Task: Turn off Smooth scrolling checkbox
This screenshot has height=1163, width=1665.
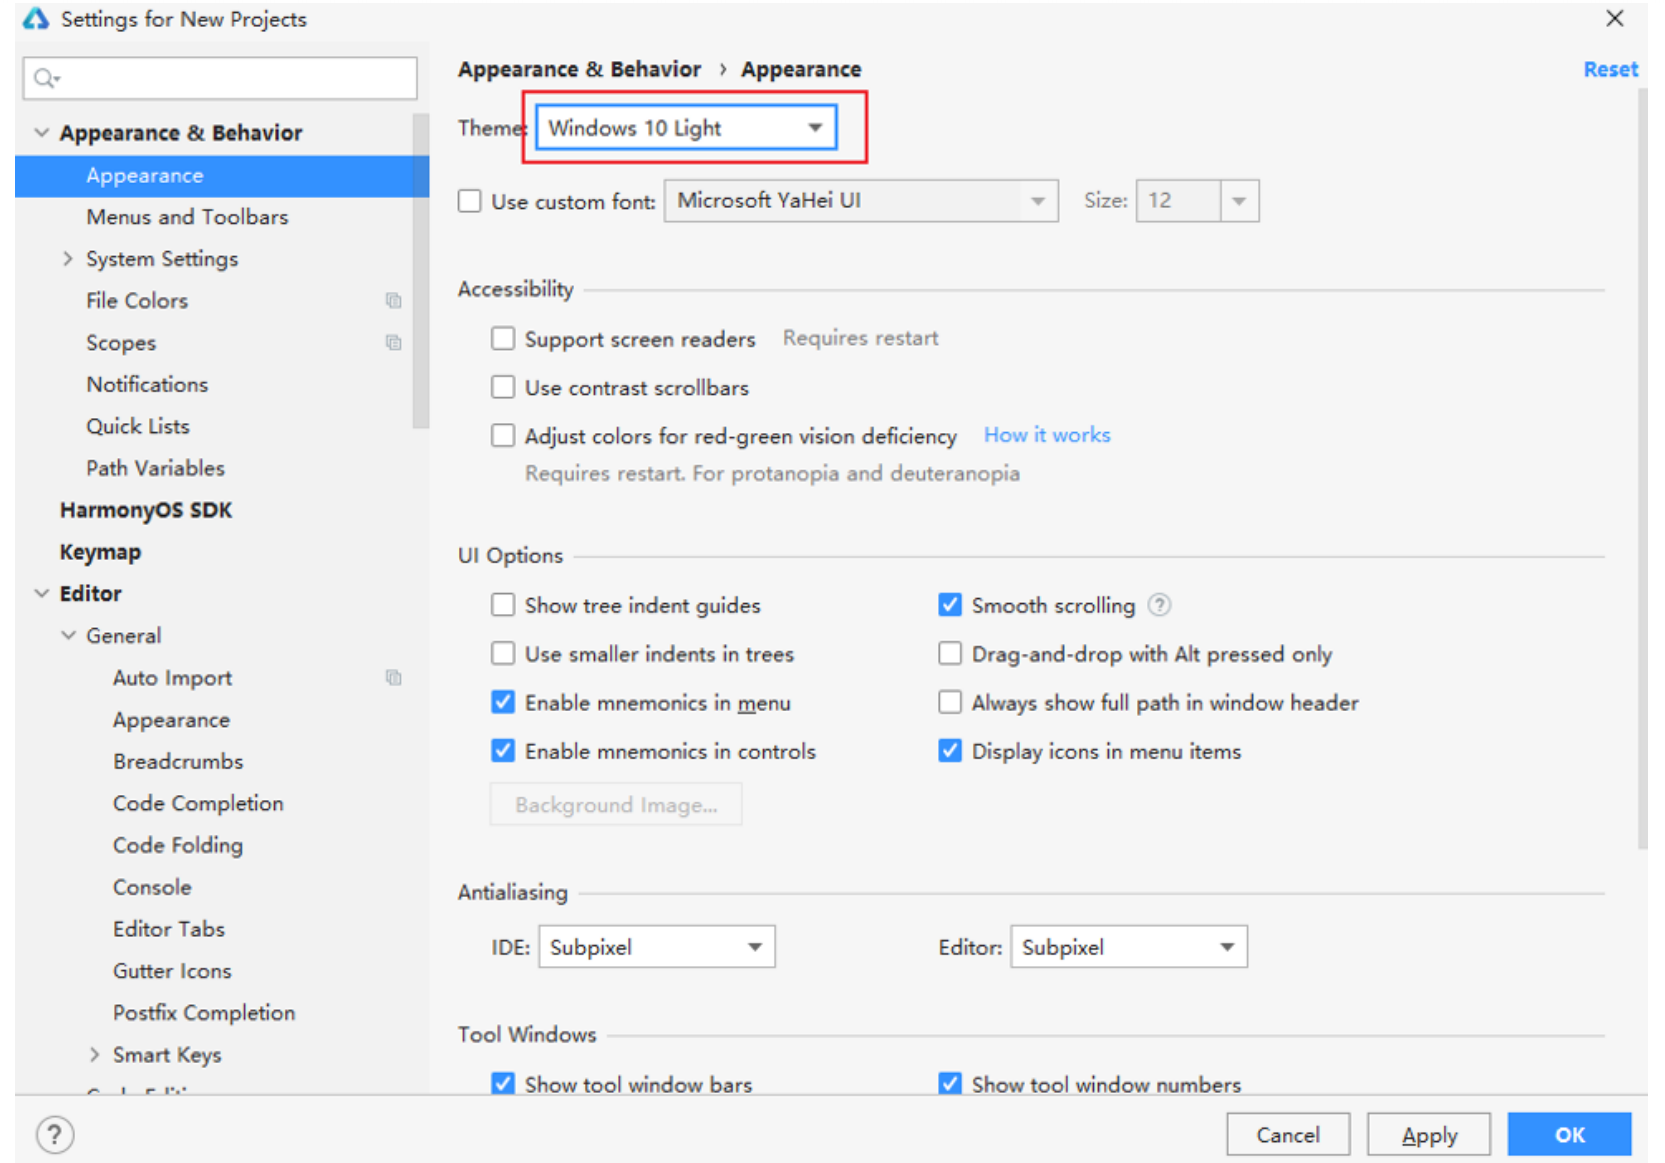Action: 950,605
